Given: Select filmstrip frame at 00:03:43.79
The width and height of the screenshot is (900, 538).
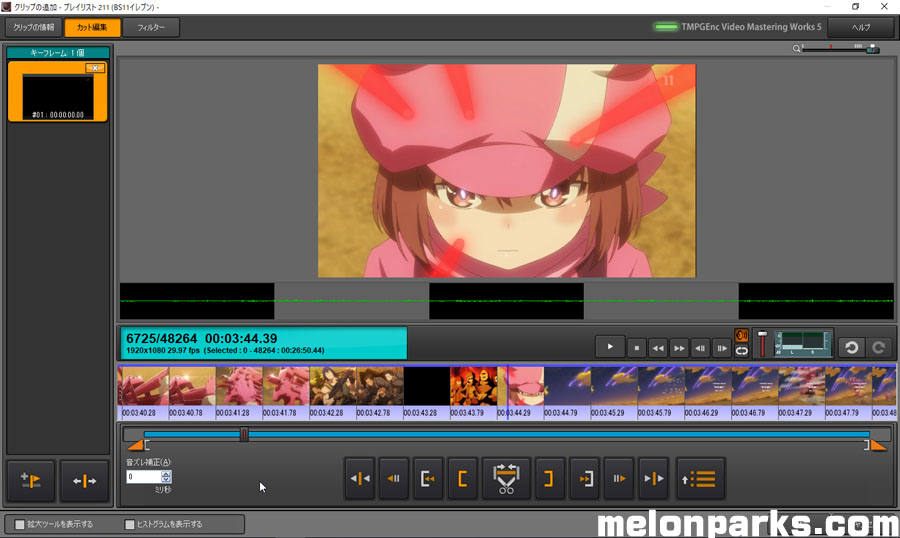Looking at the screenshot, I should 474,386.
